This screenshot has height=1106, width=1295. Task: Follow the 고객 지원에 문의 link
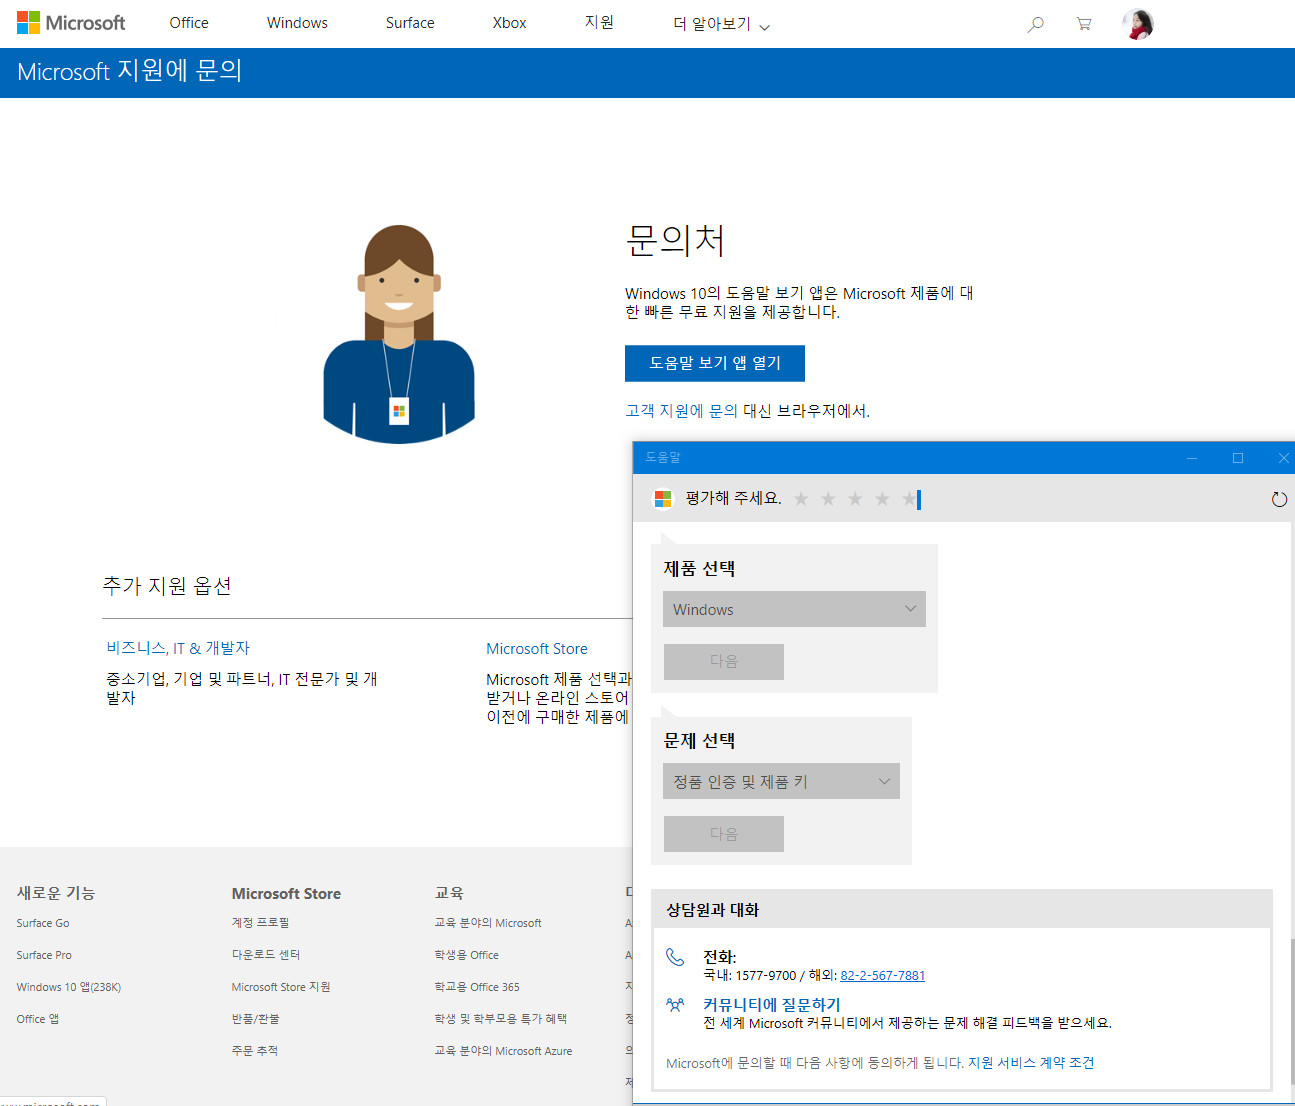(x=681, y=411)
